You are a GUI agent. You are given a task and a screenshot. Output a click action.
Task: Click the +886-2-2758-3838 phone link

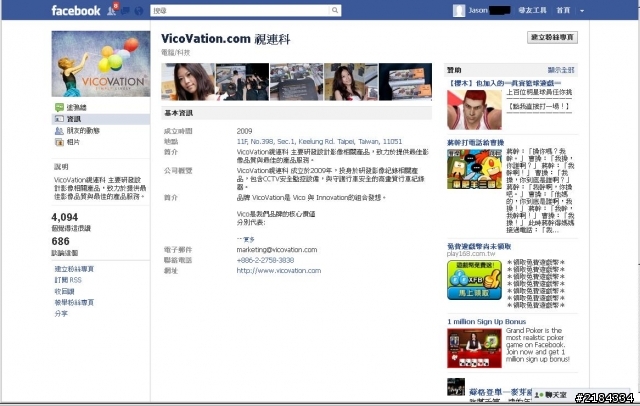265,260
